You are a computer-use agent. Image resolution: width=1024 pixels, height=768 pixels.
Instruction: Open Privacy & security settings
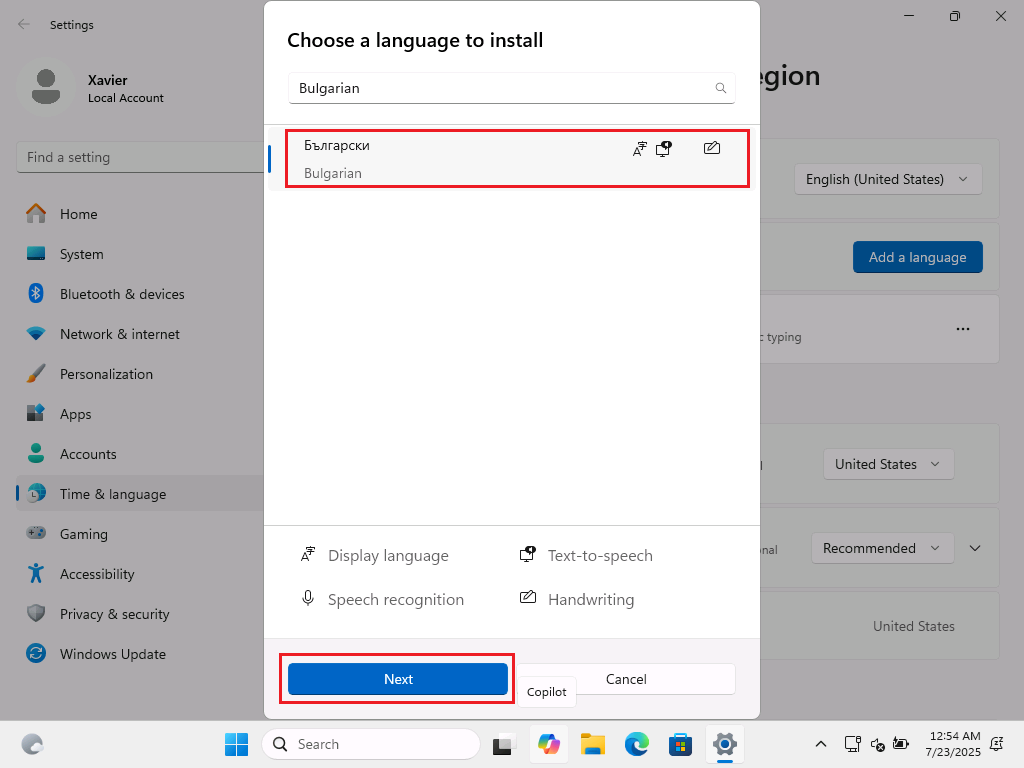[x=140, y=614]
